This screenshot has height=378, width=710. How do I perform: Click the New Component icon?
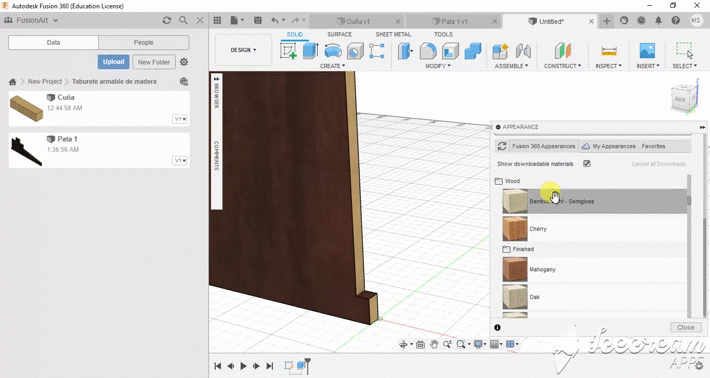500,51
